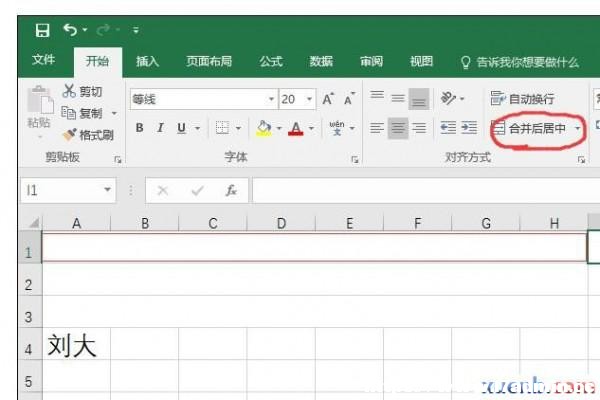Click the font size box showing 20
The width and height of the screenshot is (600, 400).
[291, 99]
